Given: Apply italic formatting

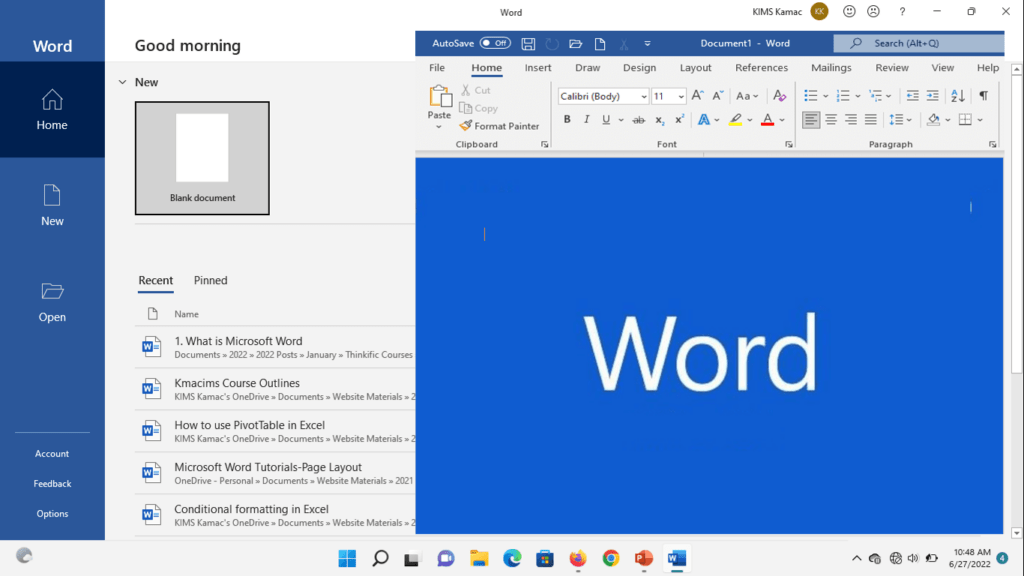Looking at the screenshot, I should pyautogui.click(x=585, y=119).
